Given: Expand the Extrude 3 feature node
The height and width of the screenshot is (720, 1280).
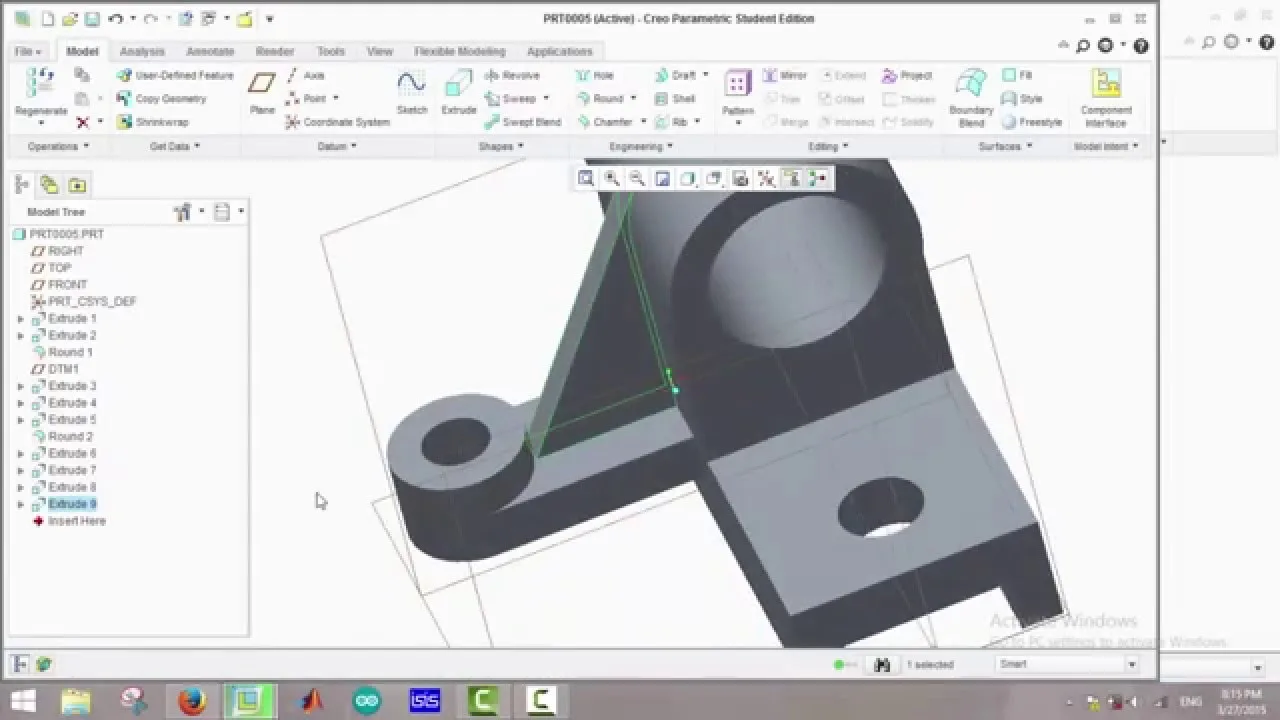Looking at the screenshot, I should click(x=21, y=386).
